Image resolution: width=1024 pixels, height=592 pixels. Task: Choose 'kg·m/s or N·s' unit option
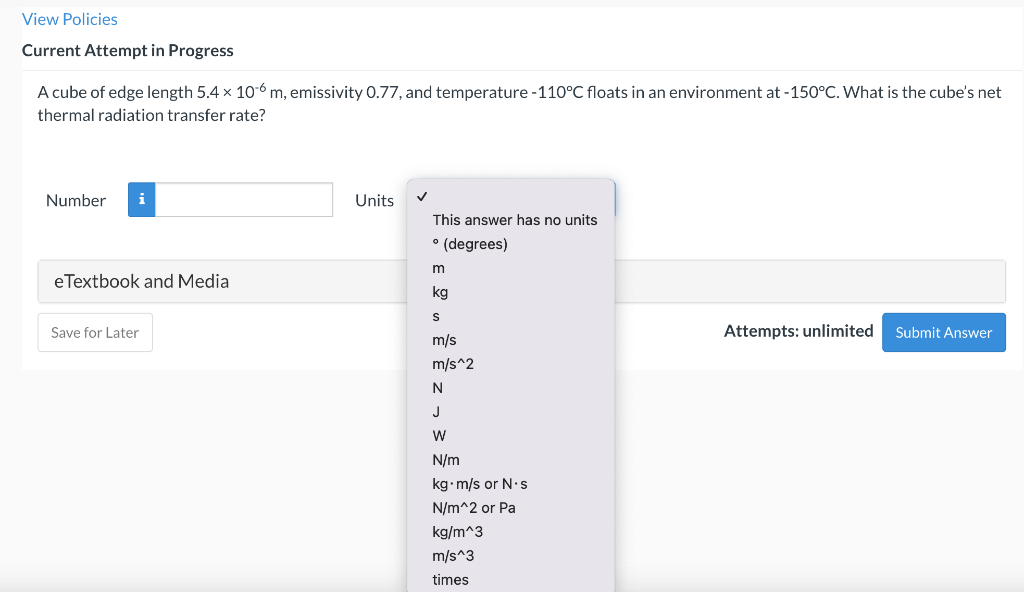tap(479, 484)
